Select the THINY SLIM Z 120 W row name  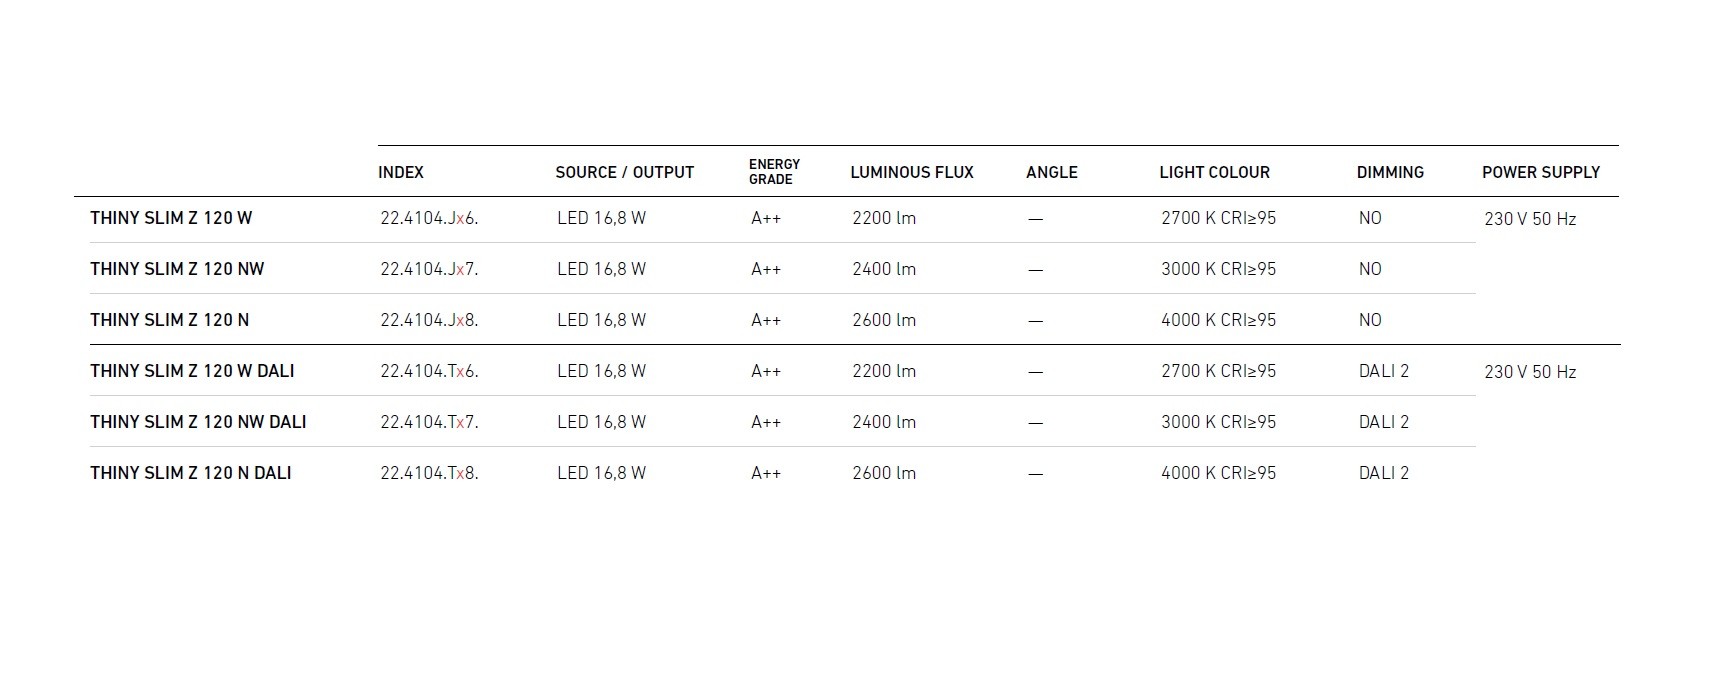[x=171, y=218]
